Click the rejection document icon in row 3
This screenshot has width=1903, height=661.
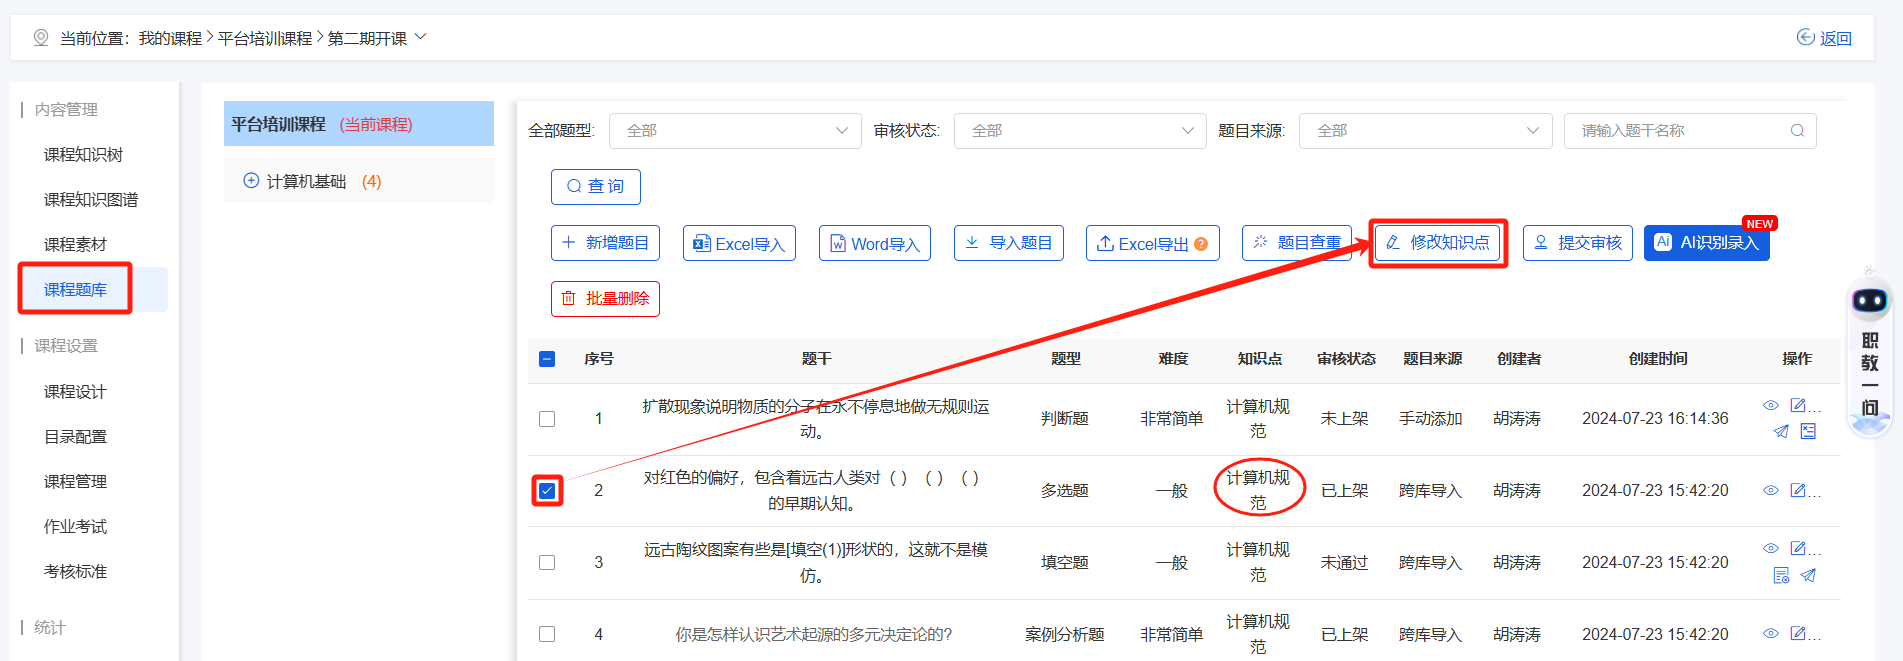(1781, 576)
